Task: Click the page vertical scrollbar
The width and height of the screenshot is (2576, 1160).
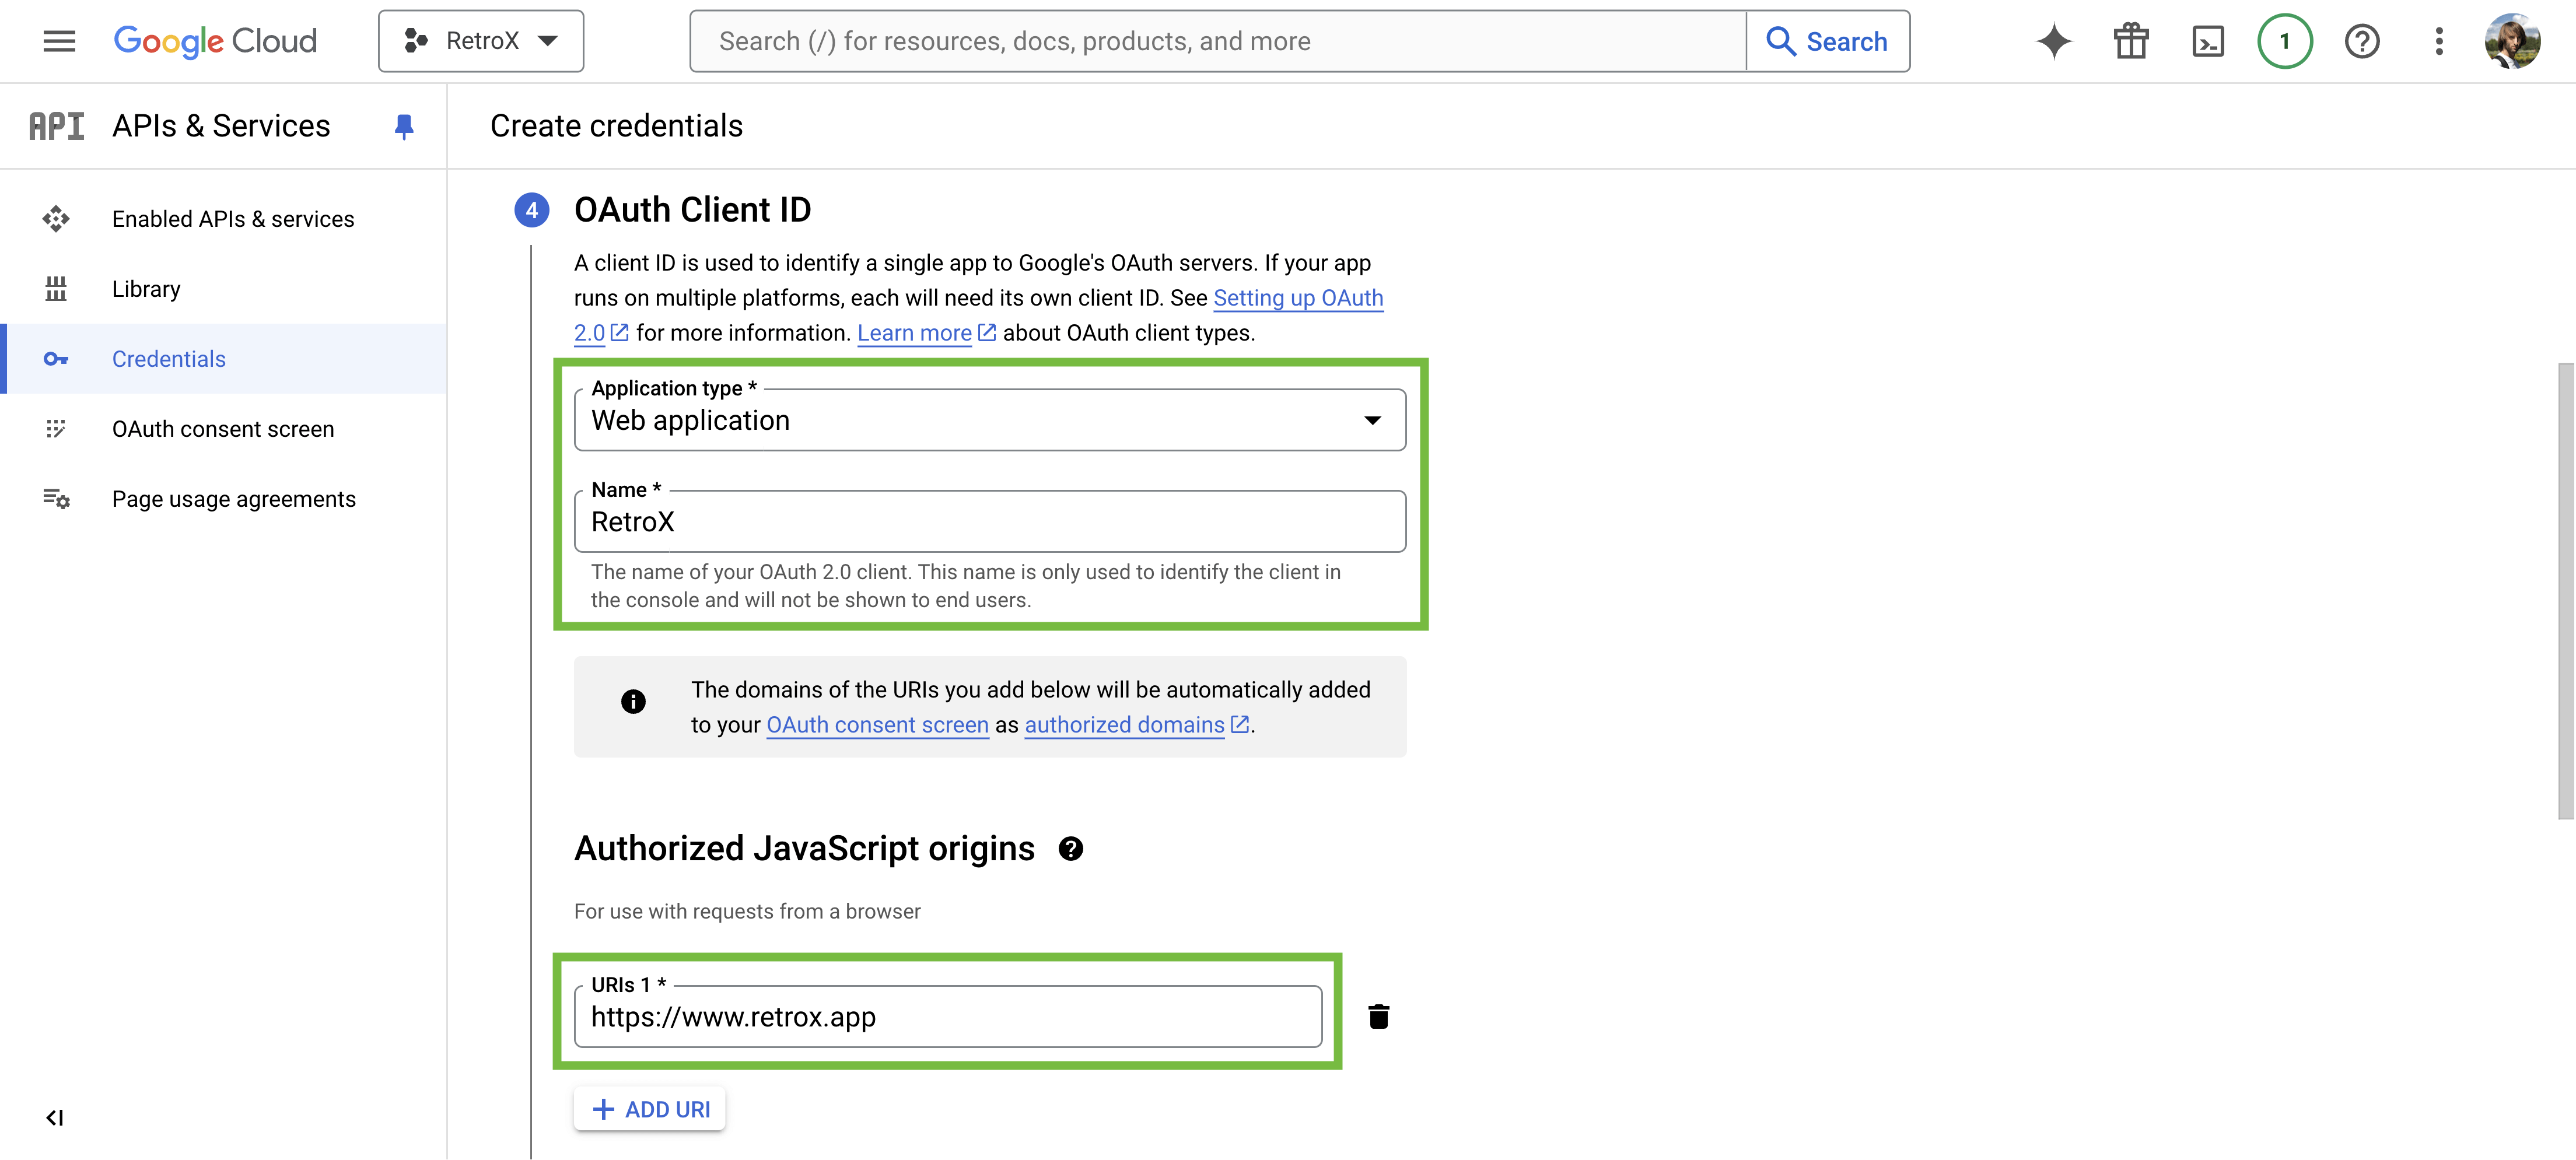Action: (x=2566, y=591)
